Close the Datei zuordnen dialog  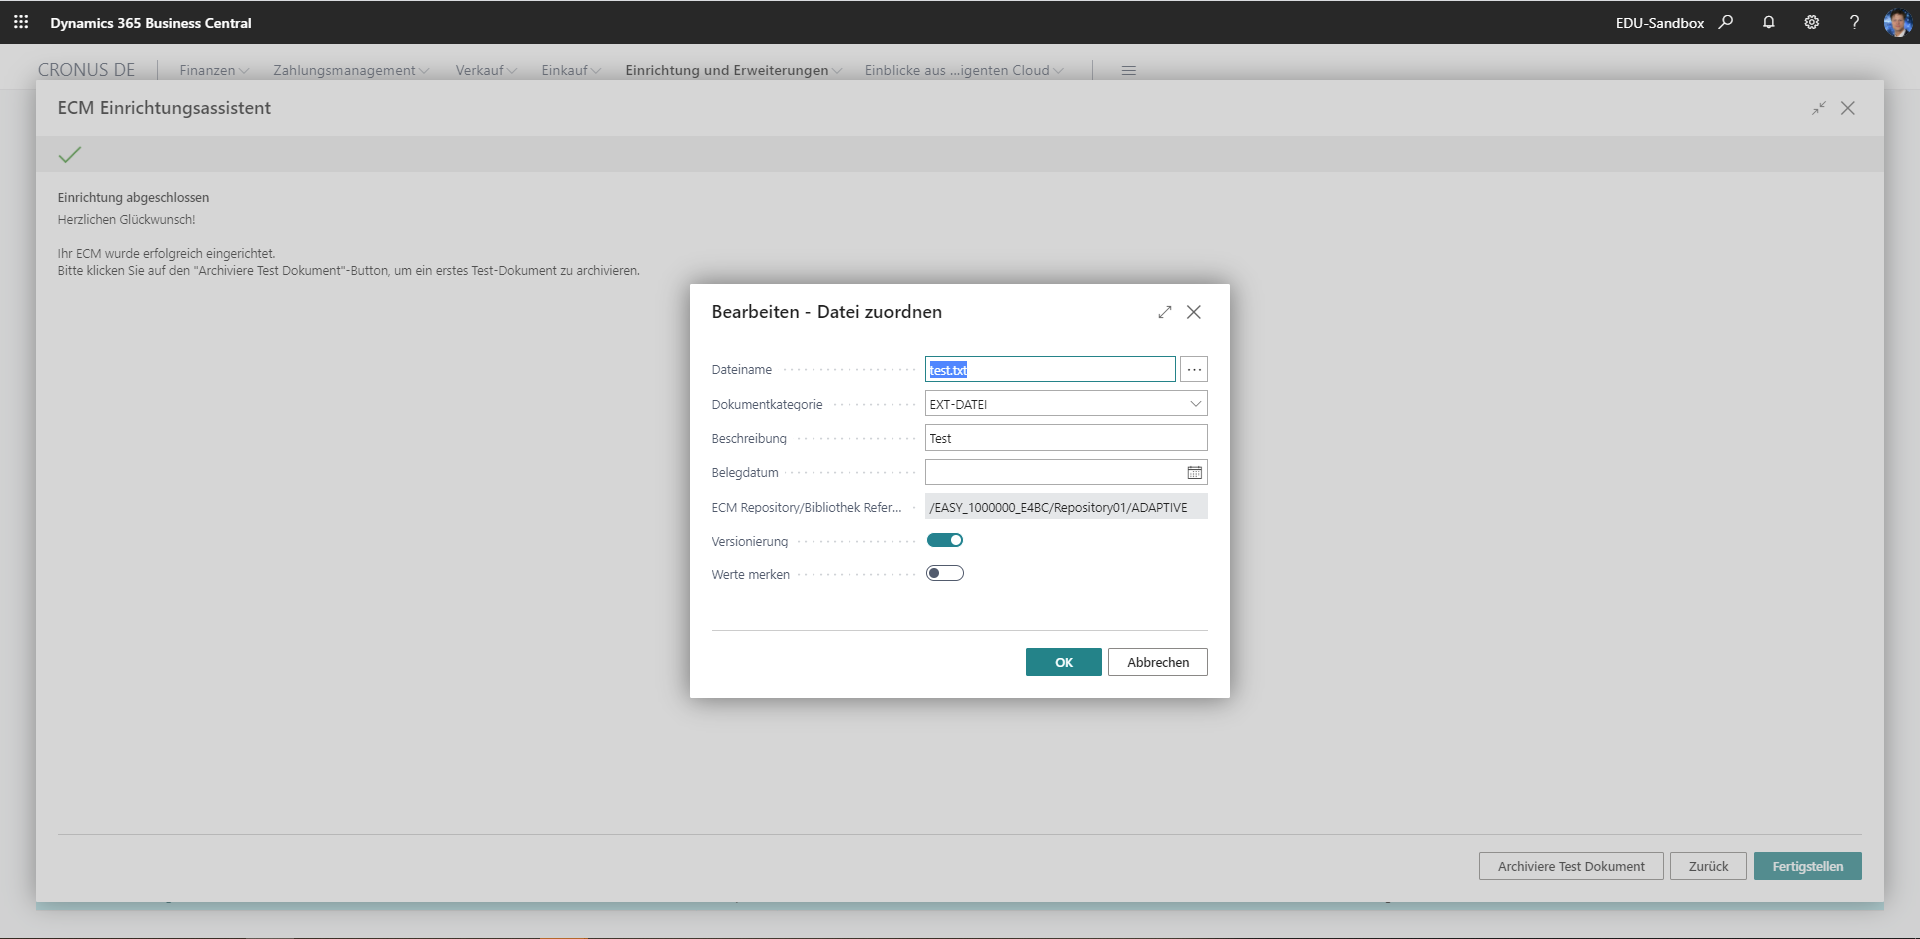tap(1194, 312)
